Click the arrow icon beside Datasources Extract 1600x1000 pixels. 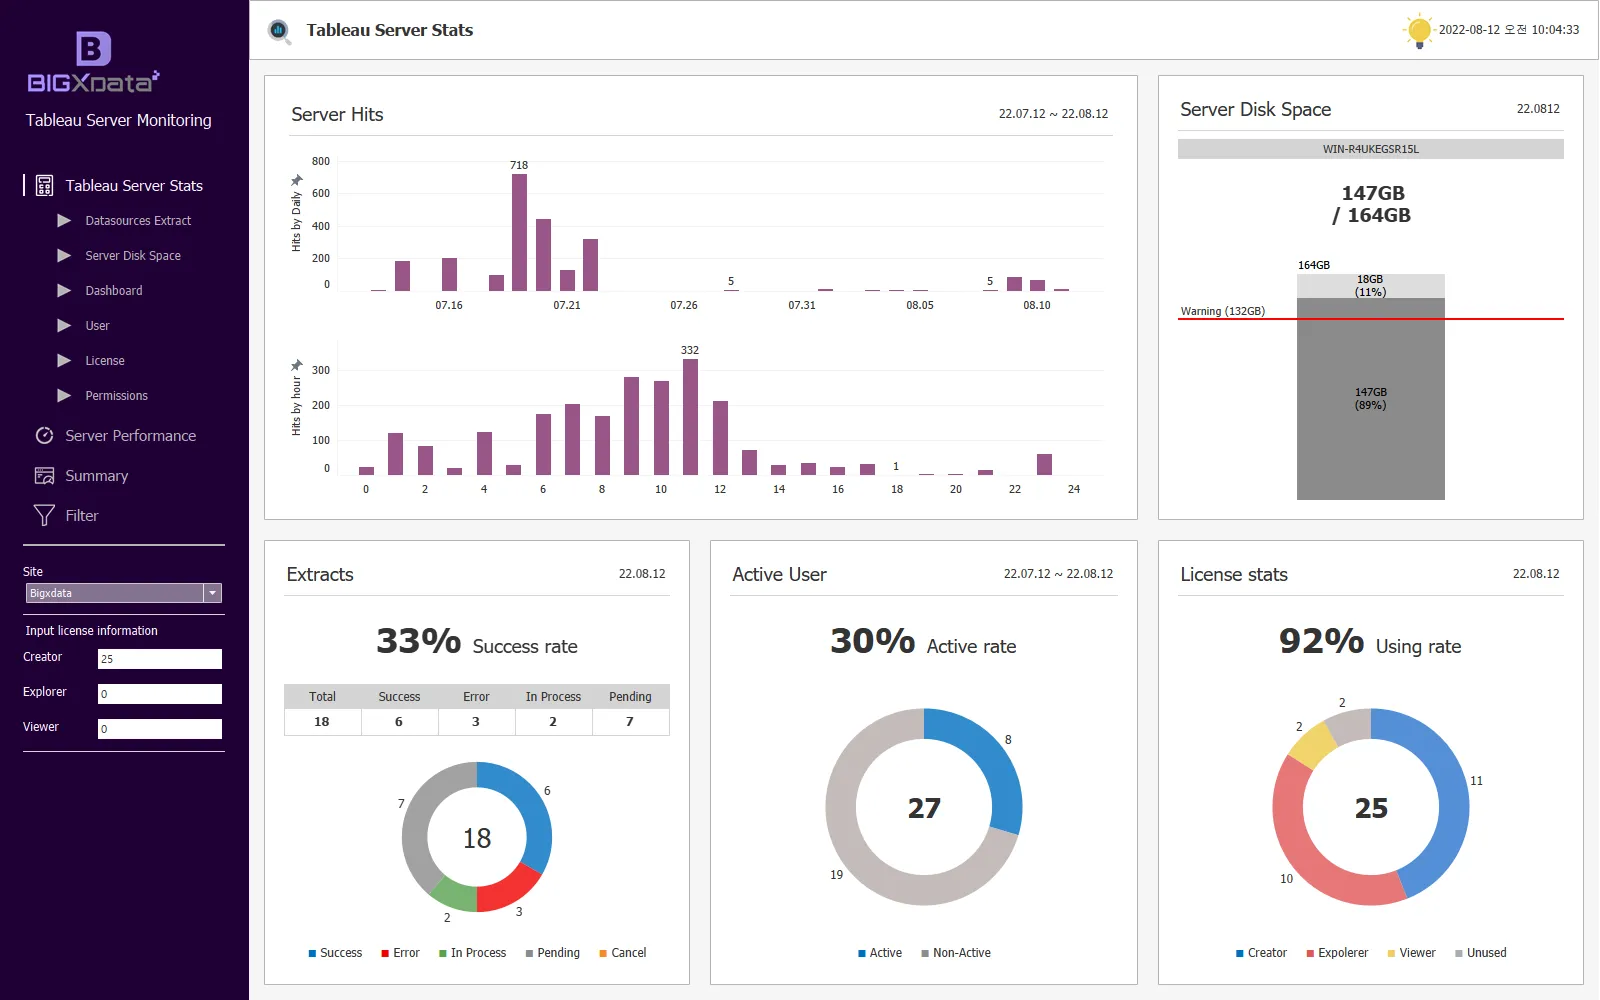[64, 220]
